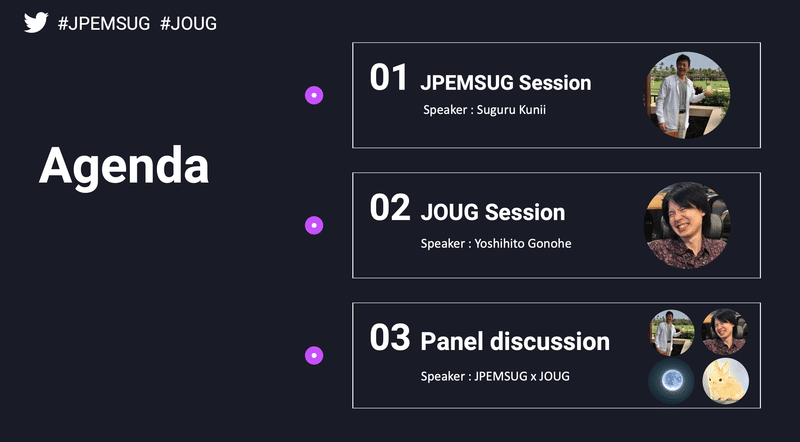Screen dimensions: 800x442
Task: Click the purple dot beside item 01
Action: pyautogui.click(x=314, y=96)
